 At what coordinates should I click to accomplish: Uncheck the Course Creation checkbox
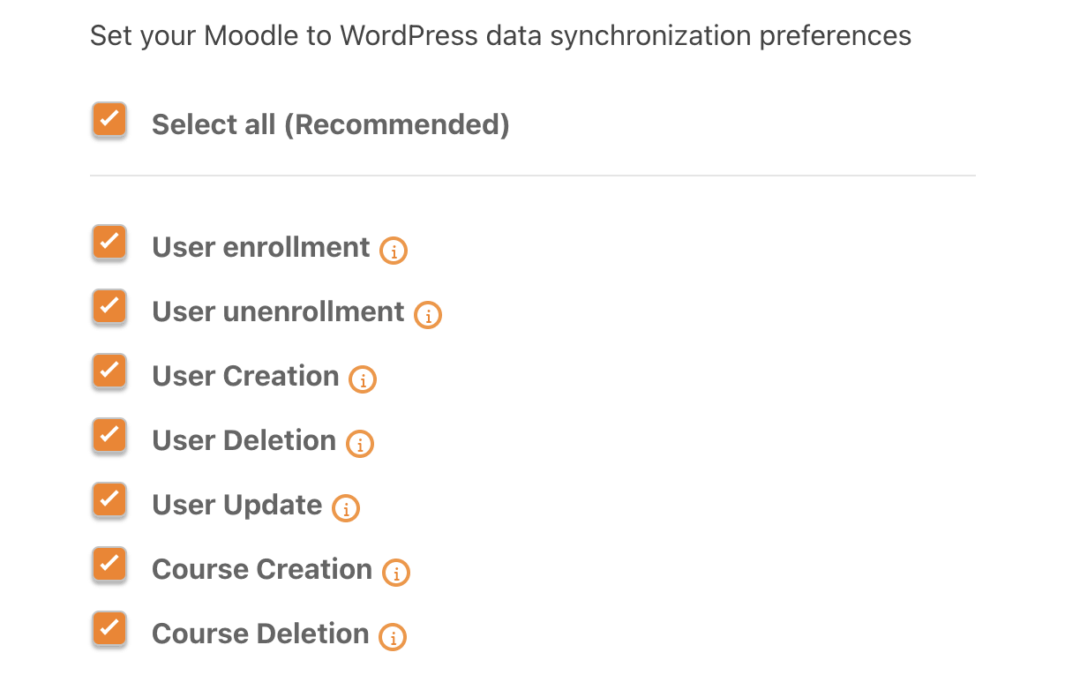pos(109,565)
